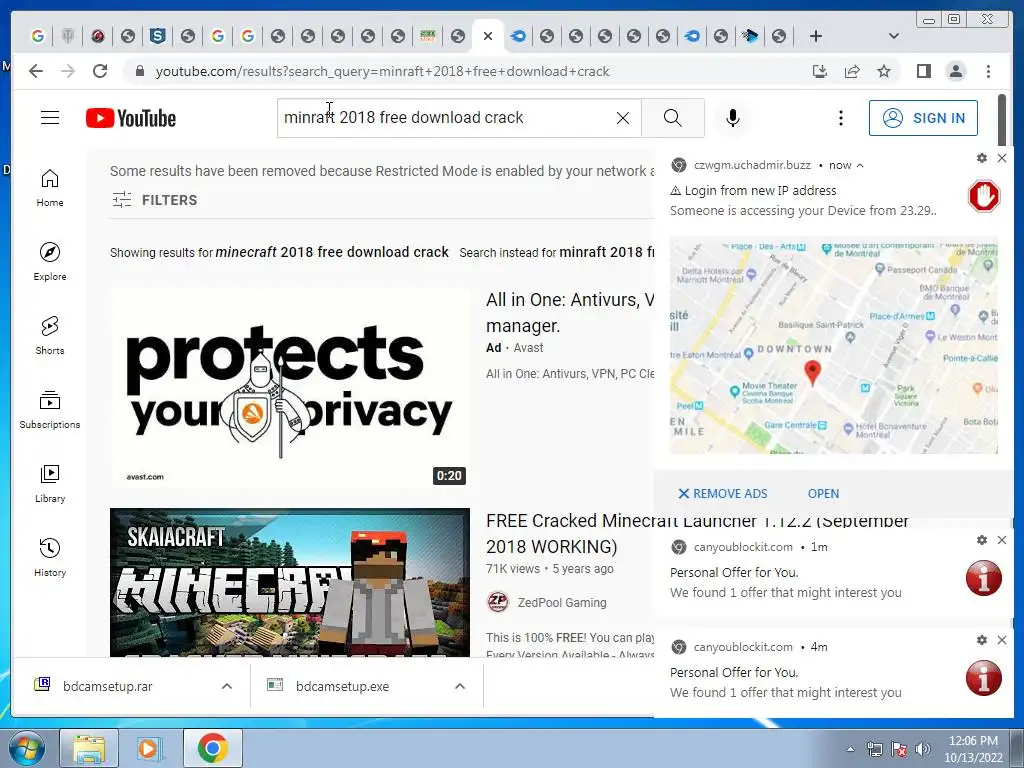Open the tab search dropdown chevron

(893, 36)
